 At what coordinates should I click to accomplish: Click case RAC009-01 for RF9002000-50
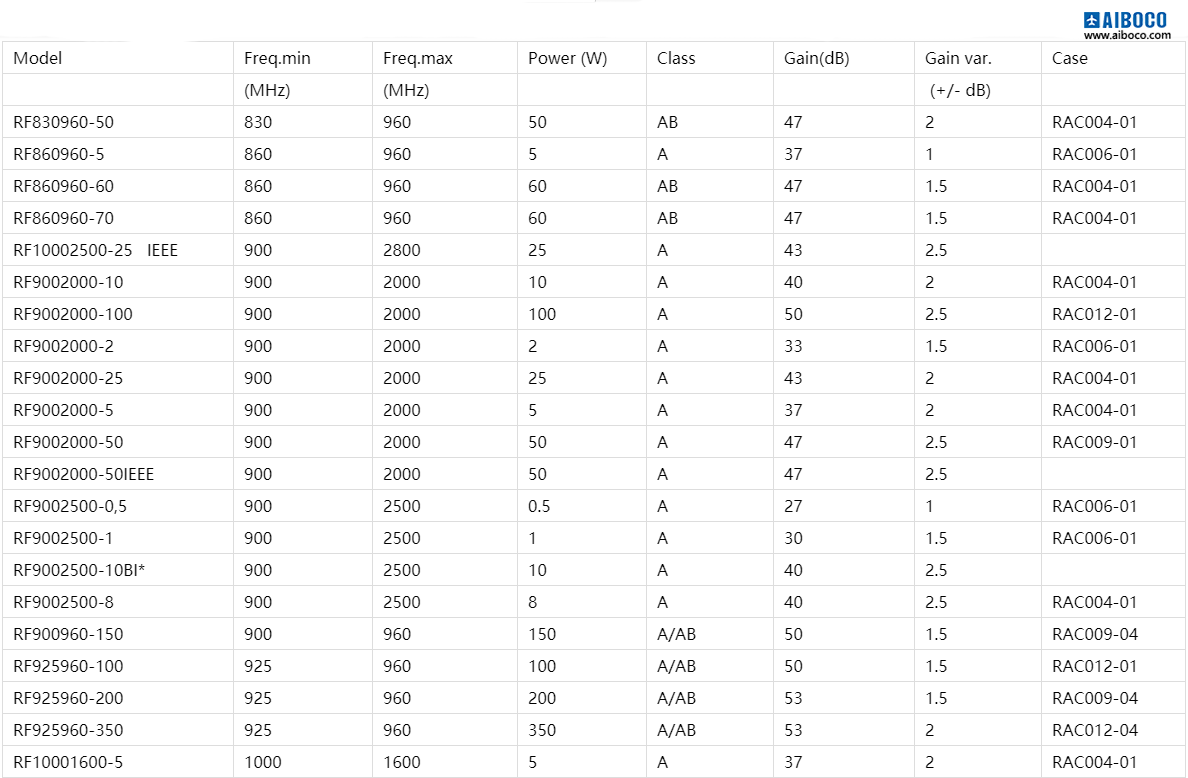pos(1094,442)
